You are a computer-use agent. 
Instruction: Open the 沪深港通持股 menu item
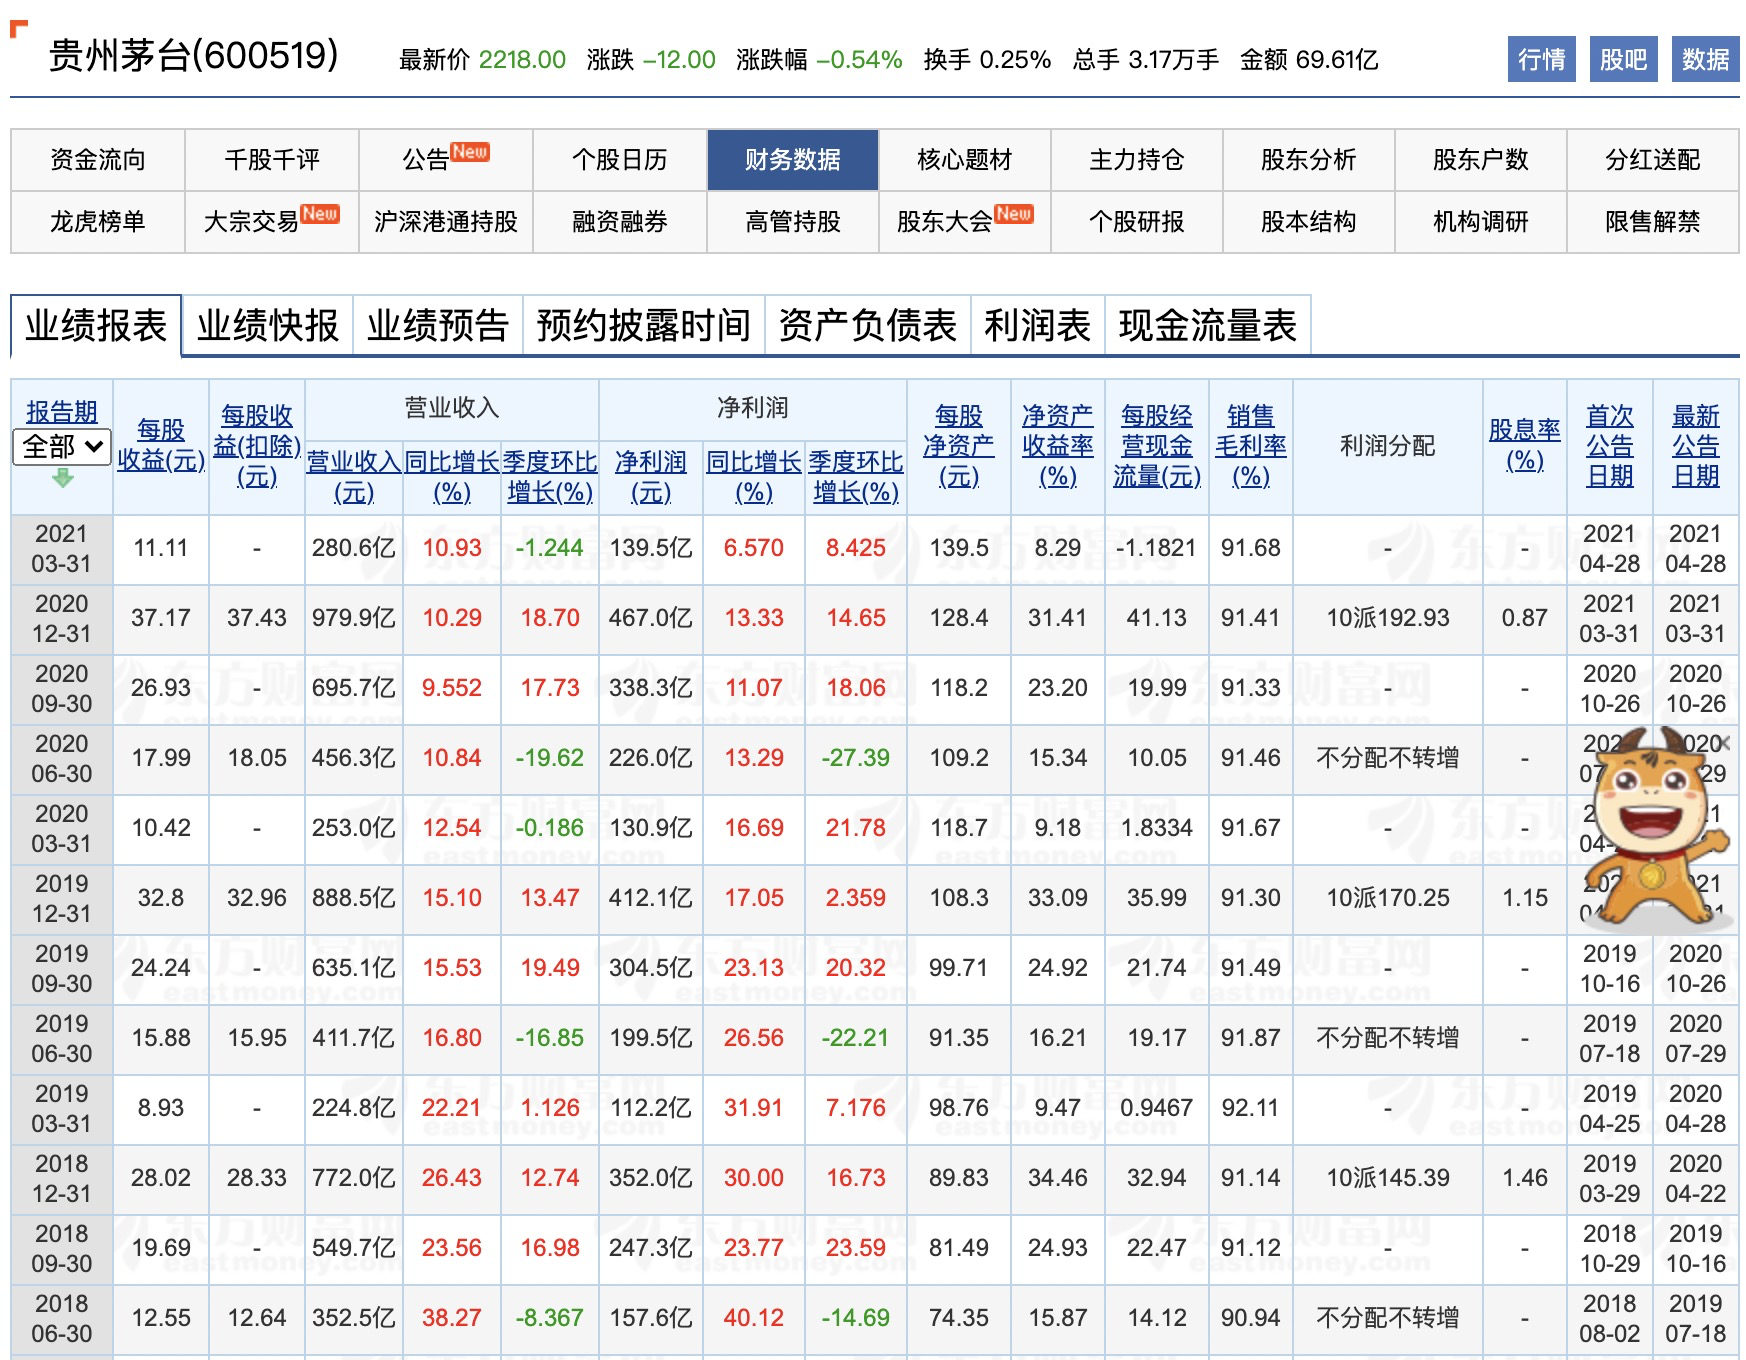point(446,222)
